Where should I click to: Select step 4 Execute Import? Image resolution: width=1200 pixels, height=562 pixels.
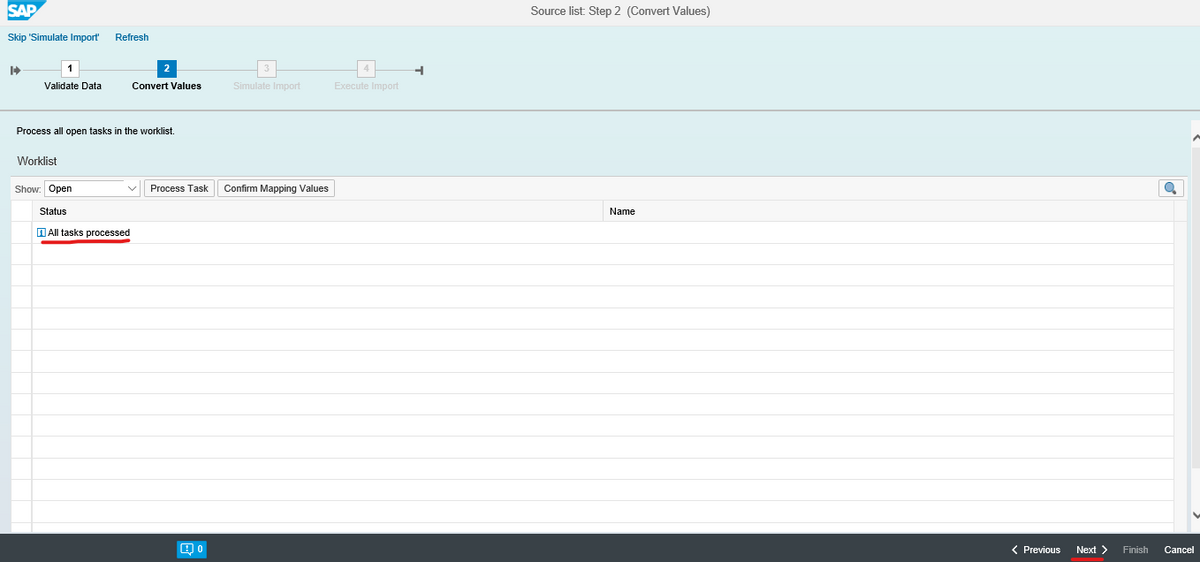coord(366,69)
